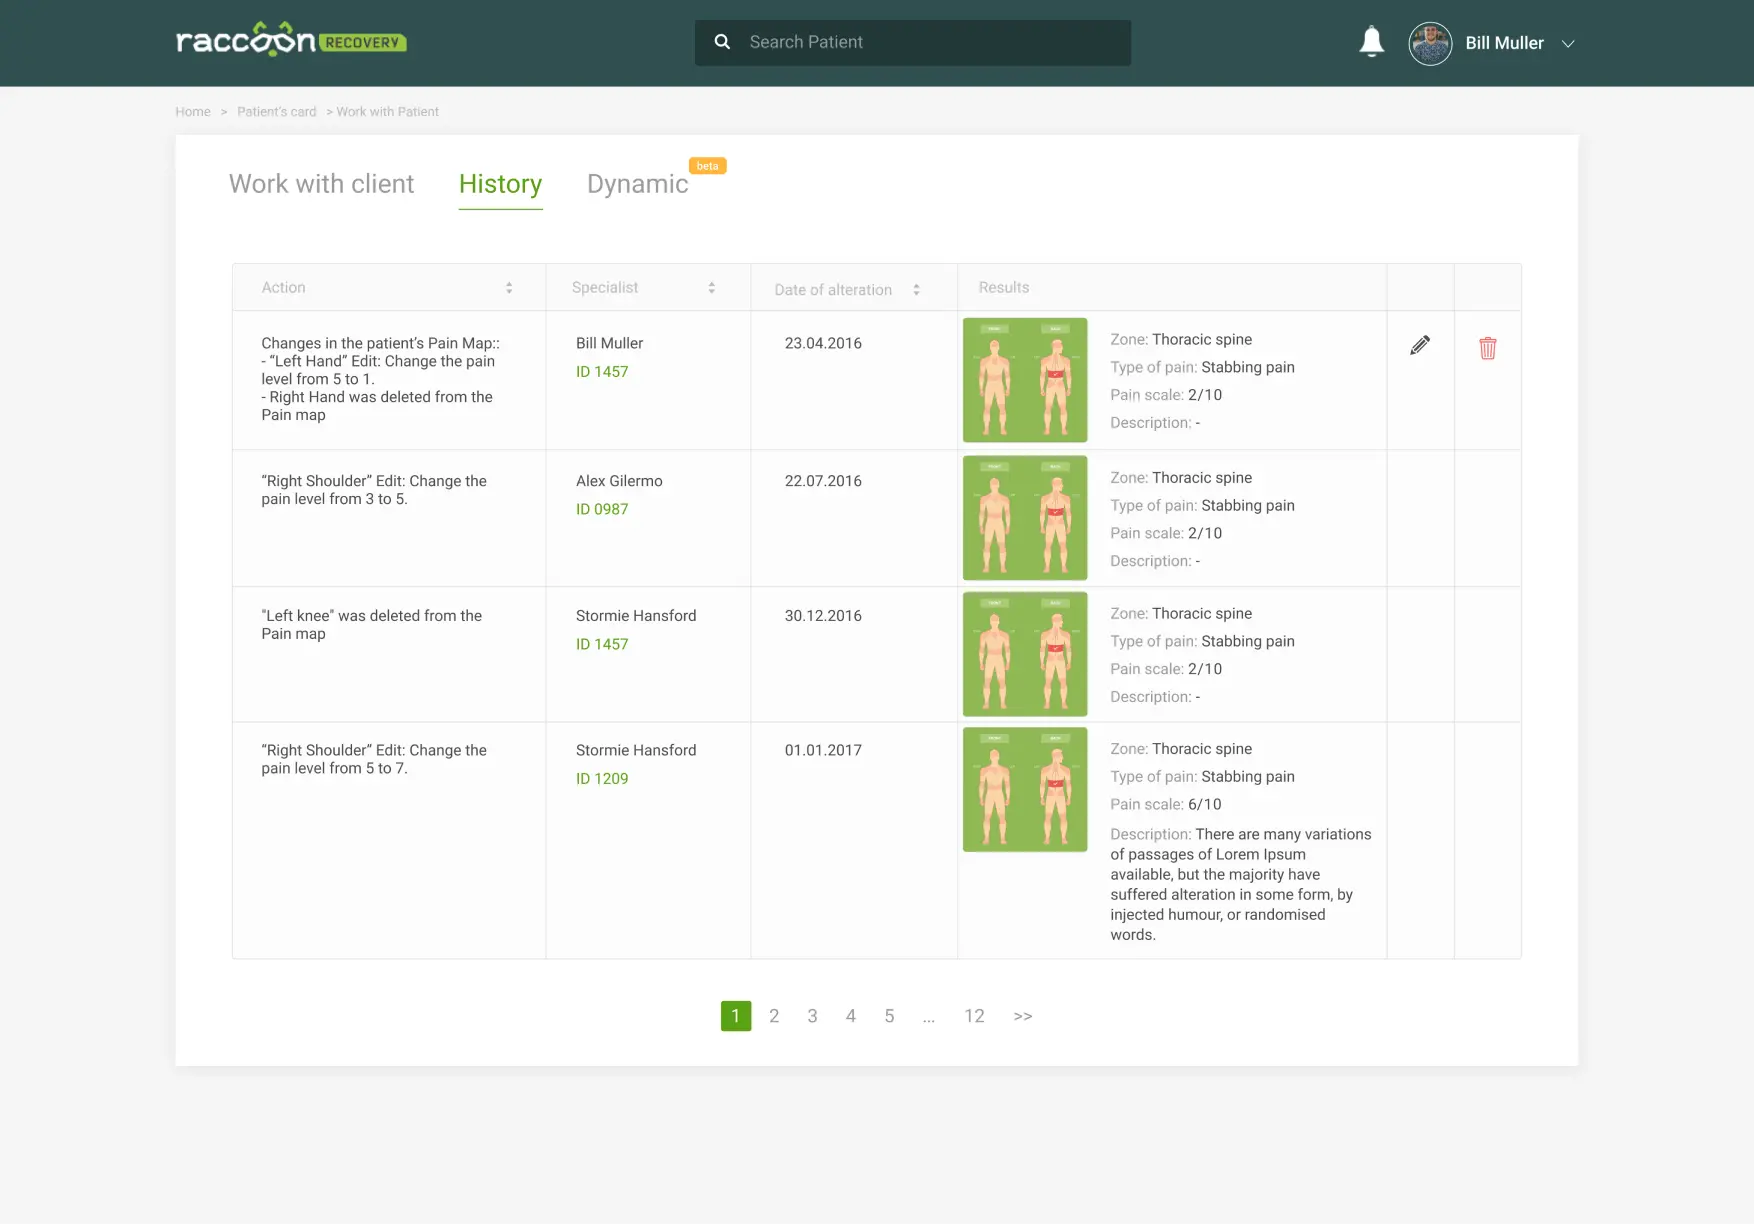Delete the first history entry via trash icon

click(x=1487, y=348)
